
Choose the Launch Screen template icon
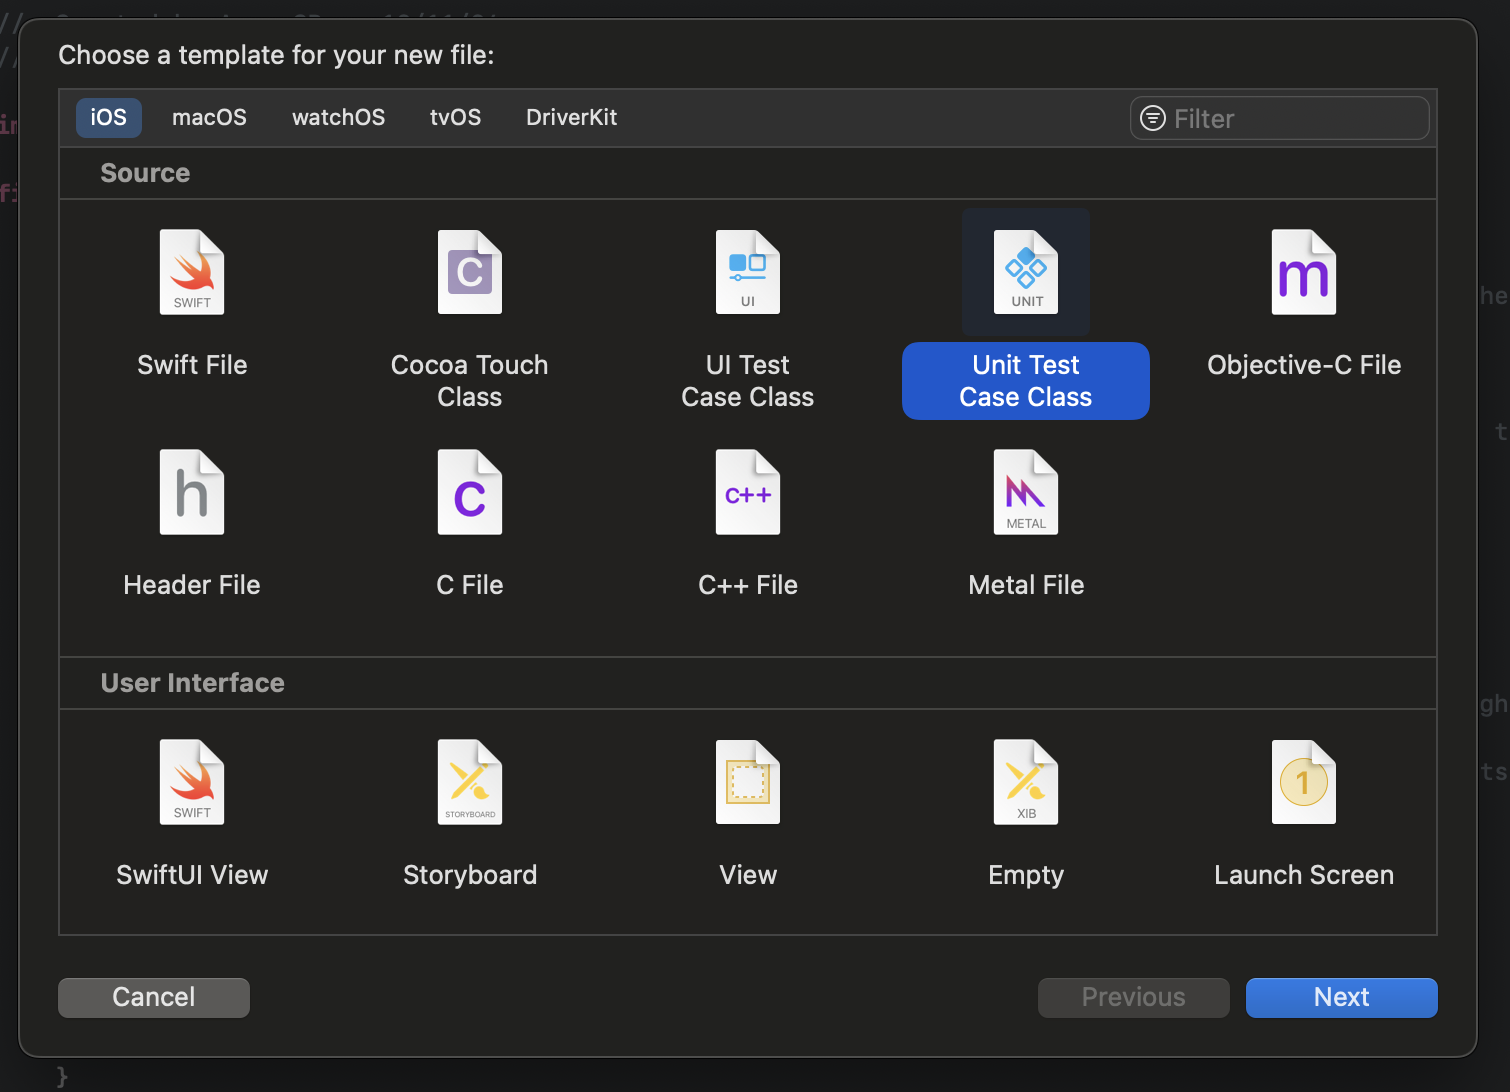(x=1304, y=782)
